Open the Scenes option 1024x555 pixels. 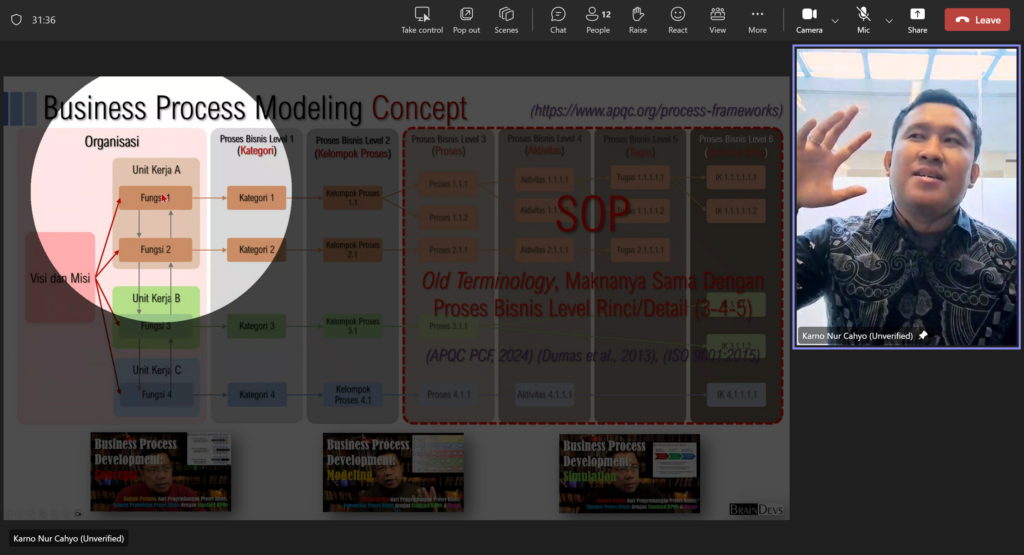[x=506, y=19]
